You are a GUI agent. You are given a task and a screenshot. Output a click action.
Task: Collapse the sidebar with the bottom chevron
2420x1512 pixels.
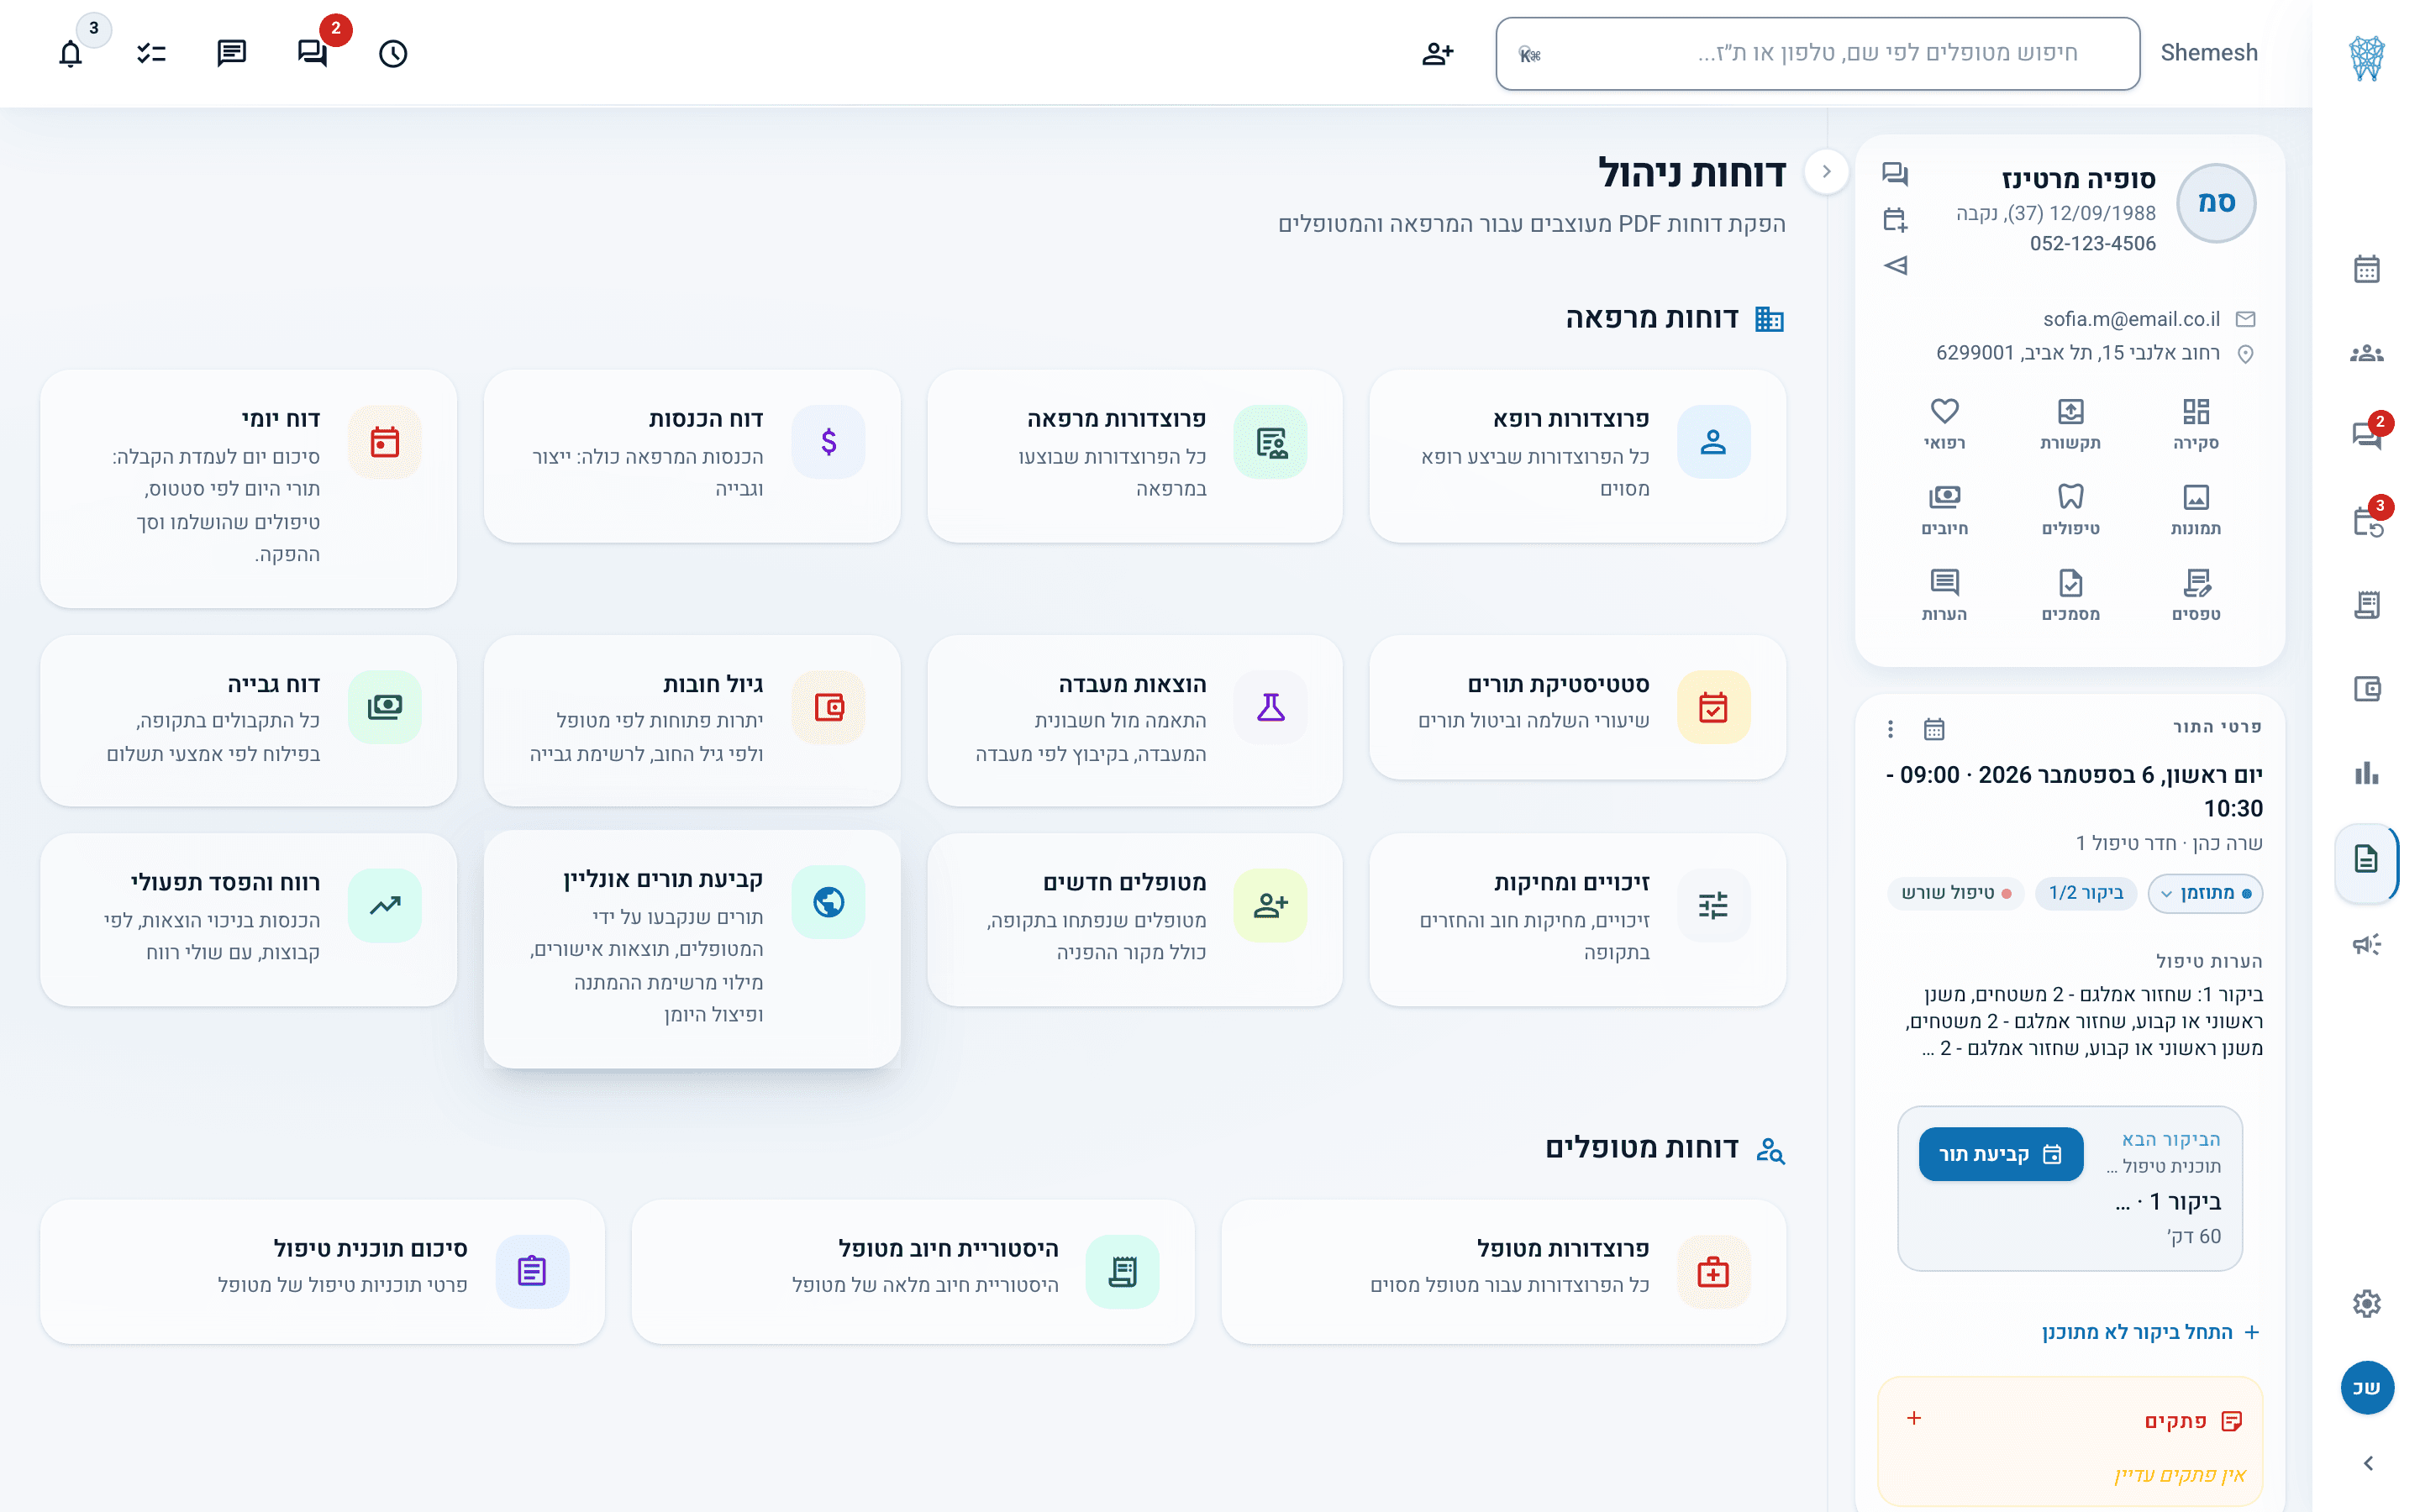(x=2367, y=1464)
